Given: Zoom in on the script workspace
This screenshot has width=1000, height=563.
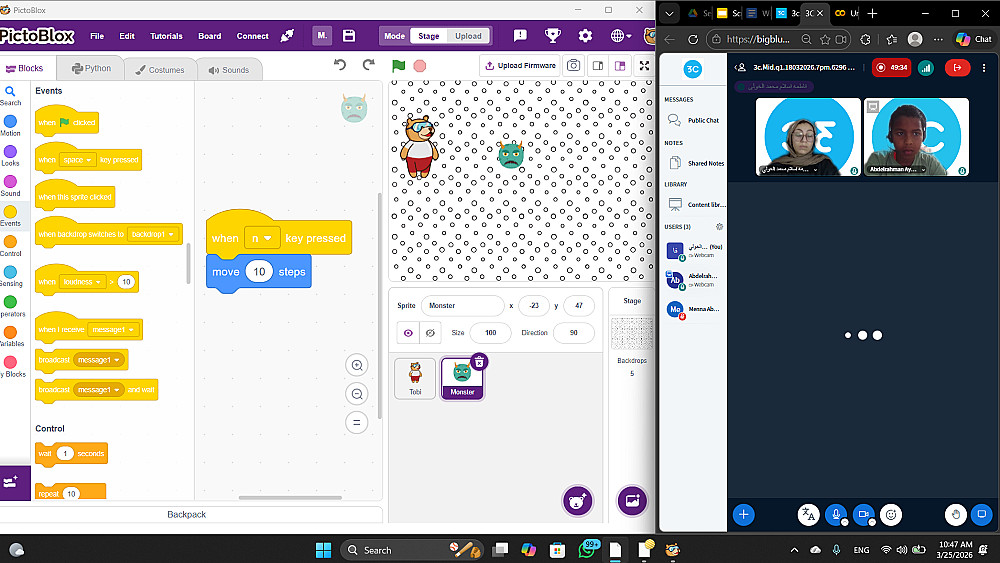Looking at the screenshot, I should coord(357,365).
